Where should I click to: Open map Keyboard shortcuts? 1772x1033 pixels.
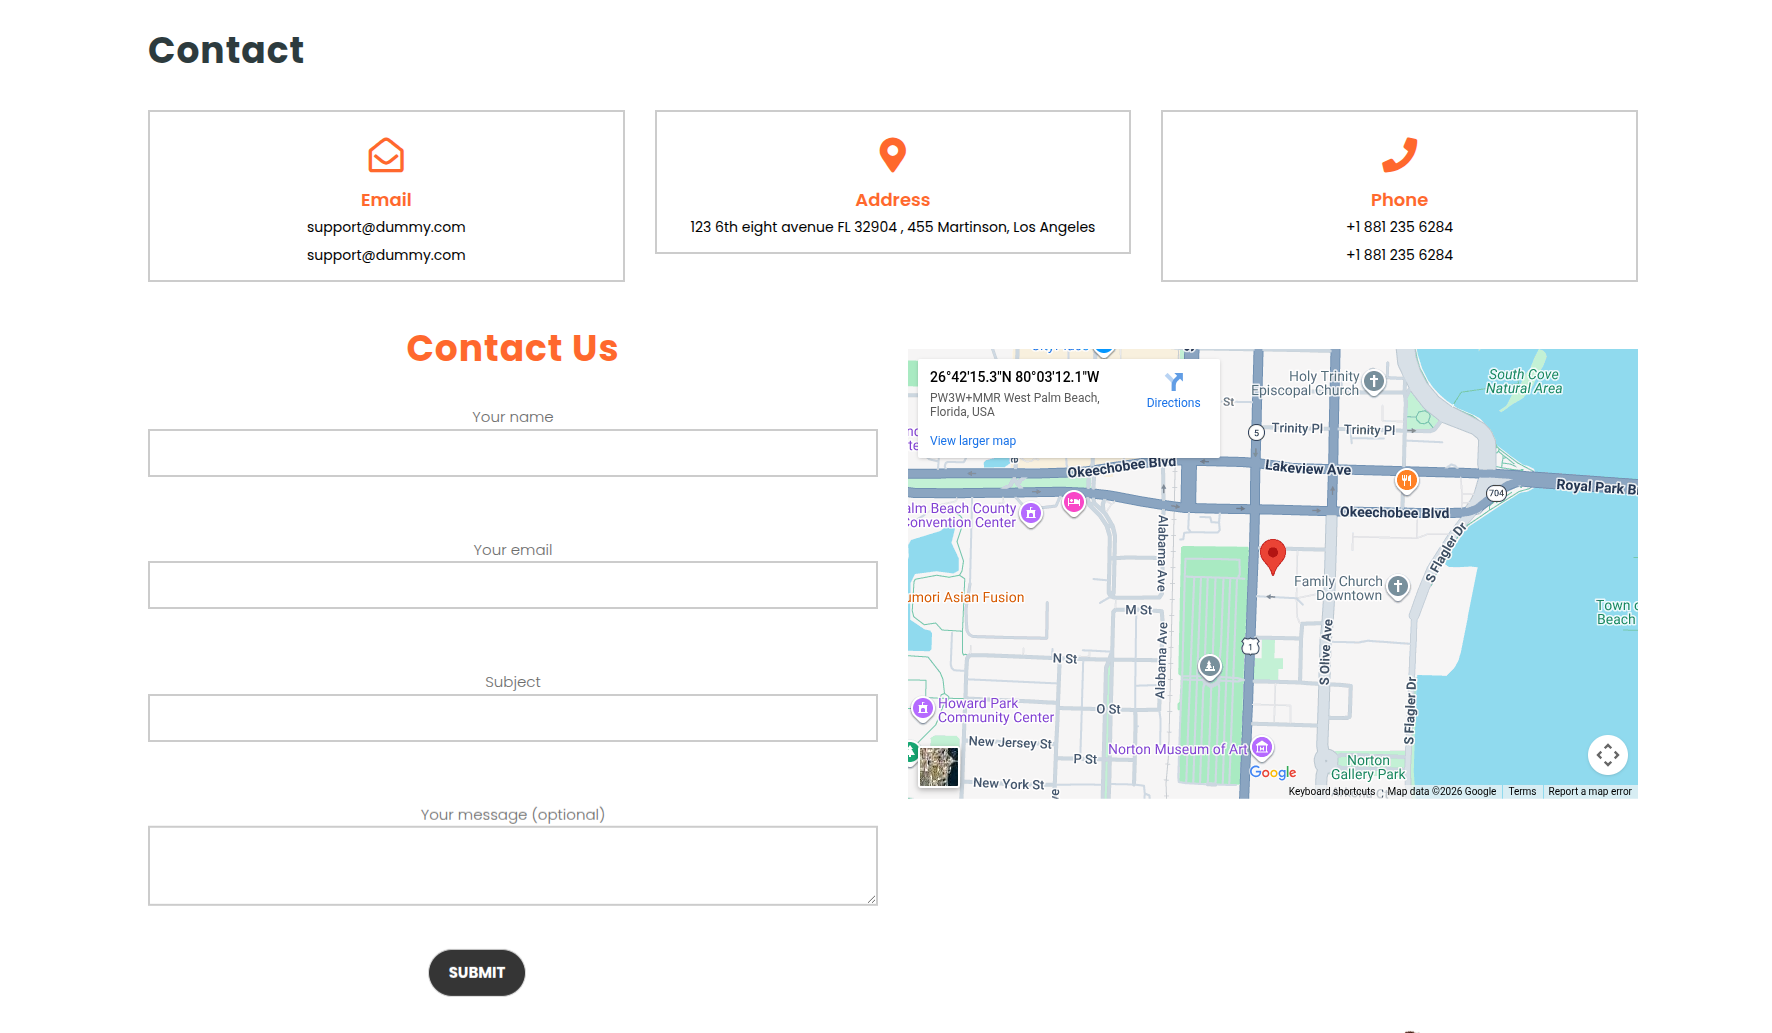1331,791
